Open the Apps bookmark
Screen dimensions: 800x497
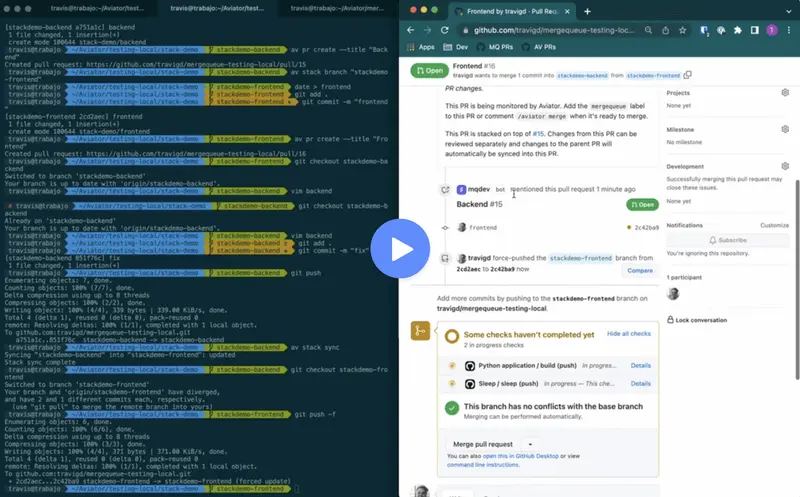coord(421,47)
